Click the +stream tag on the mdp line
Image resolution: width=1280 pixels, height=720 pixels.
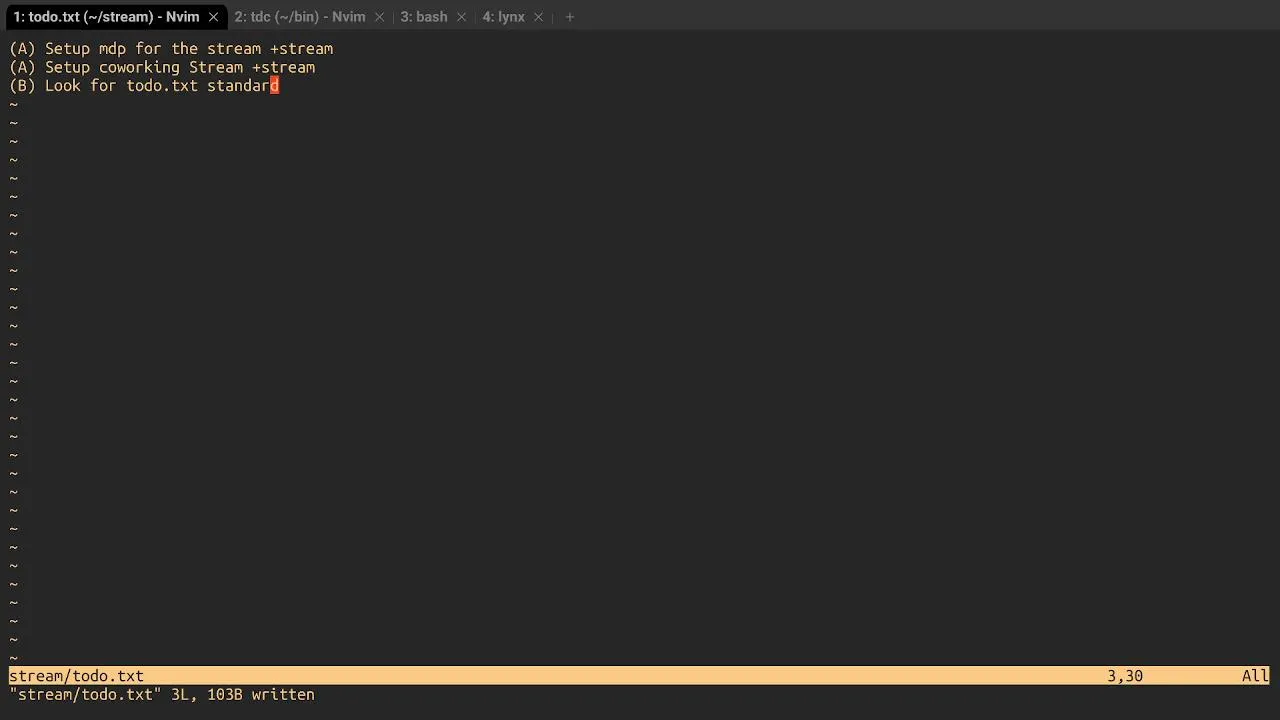point(301,49)
